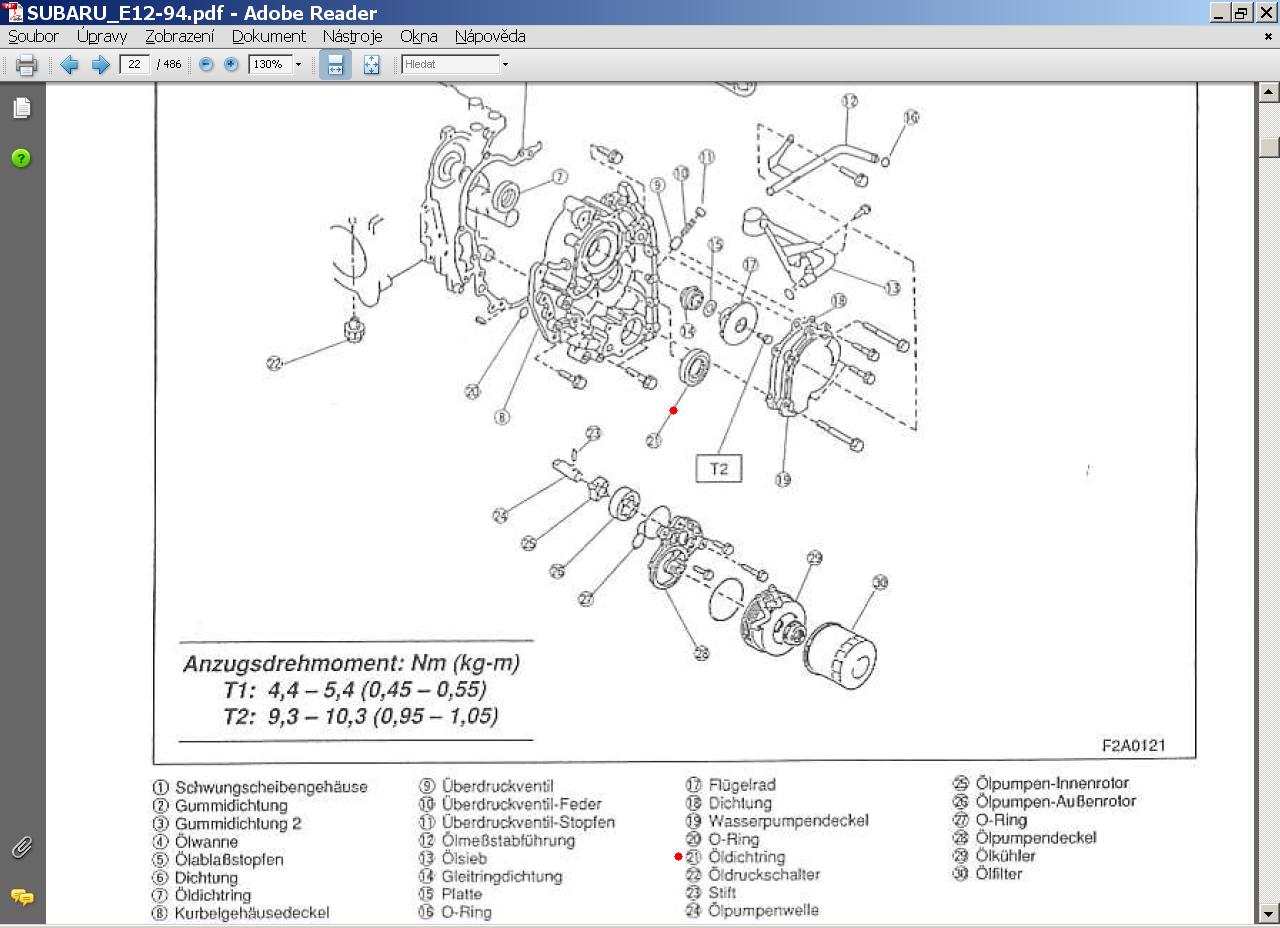1280x928 pixels.
Task: Open the Pages panel in sidebar
Action: (x=21, y=108)
